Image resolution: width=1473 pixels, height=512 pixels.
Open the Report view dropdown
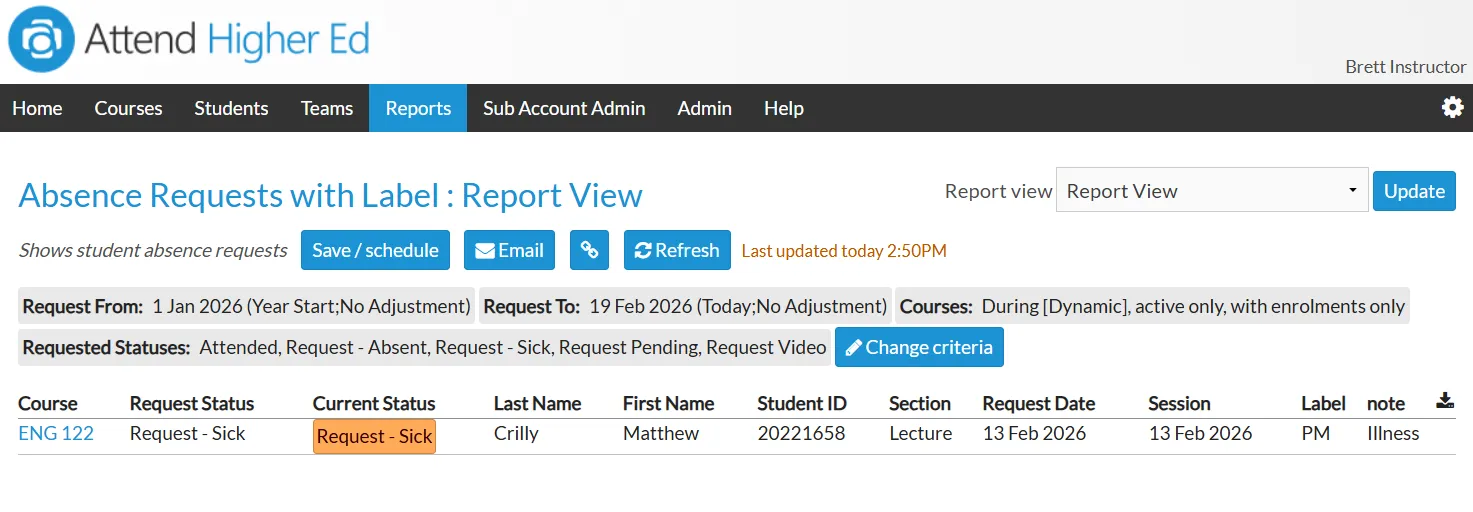tap(1212, 190)
